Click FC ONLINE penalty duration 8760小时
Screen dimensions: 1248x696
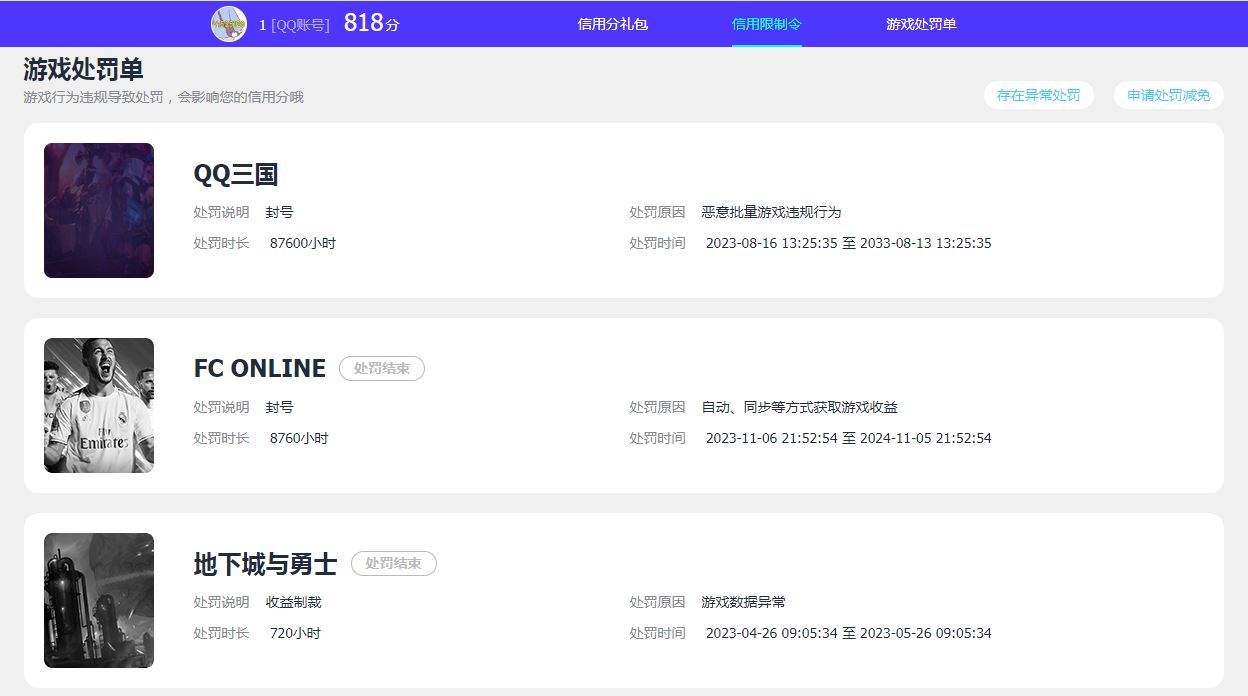pyautogui.click(x=299, y=438)
